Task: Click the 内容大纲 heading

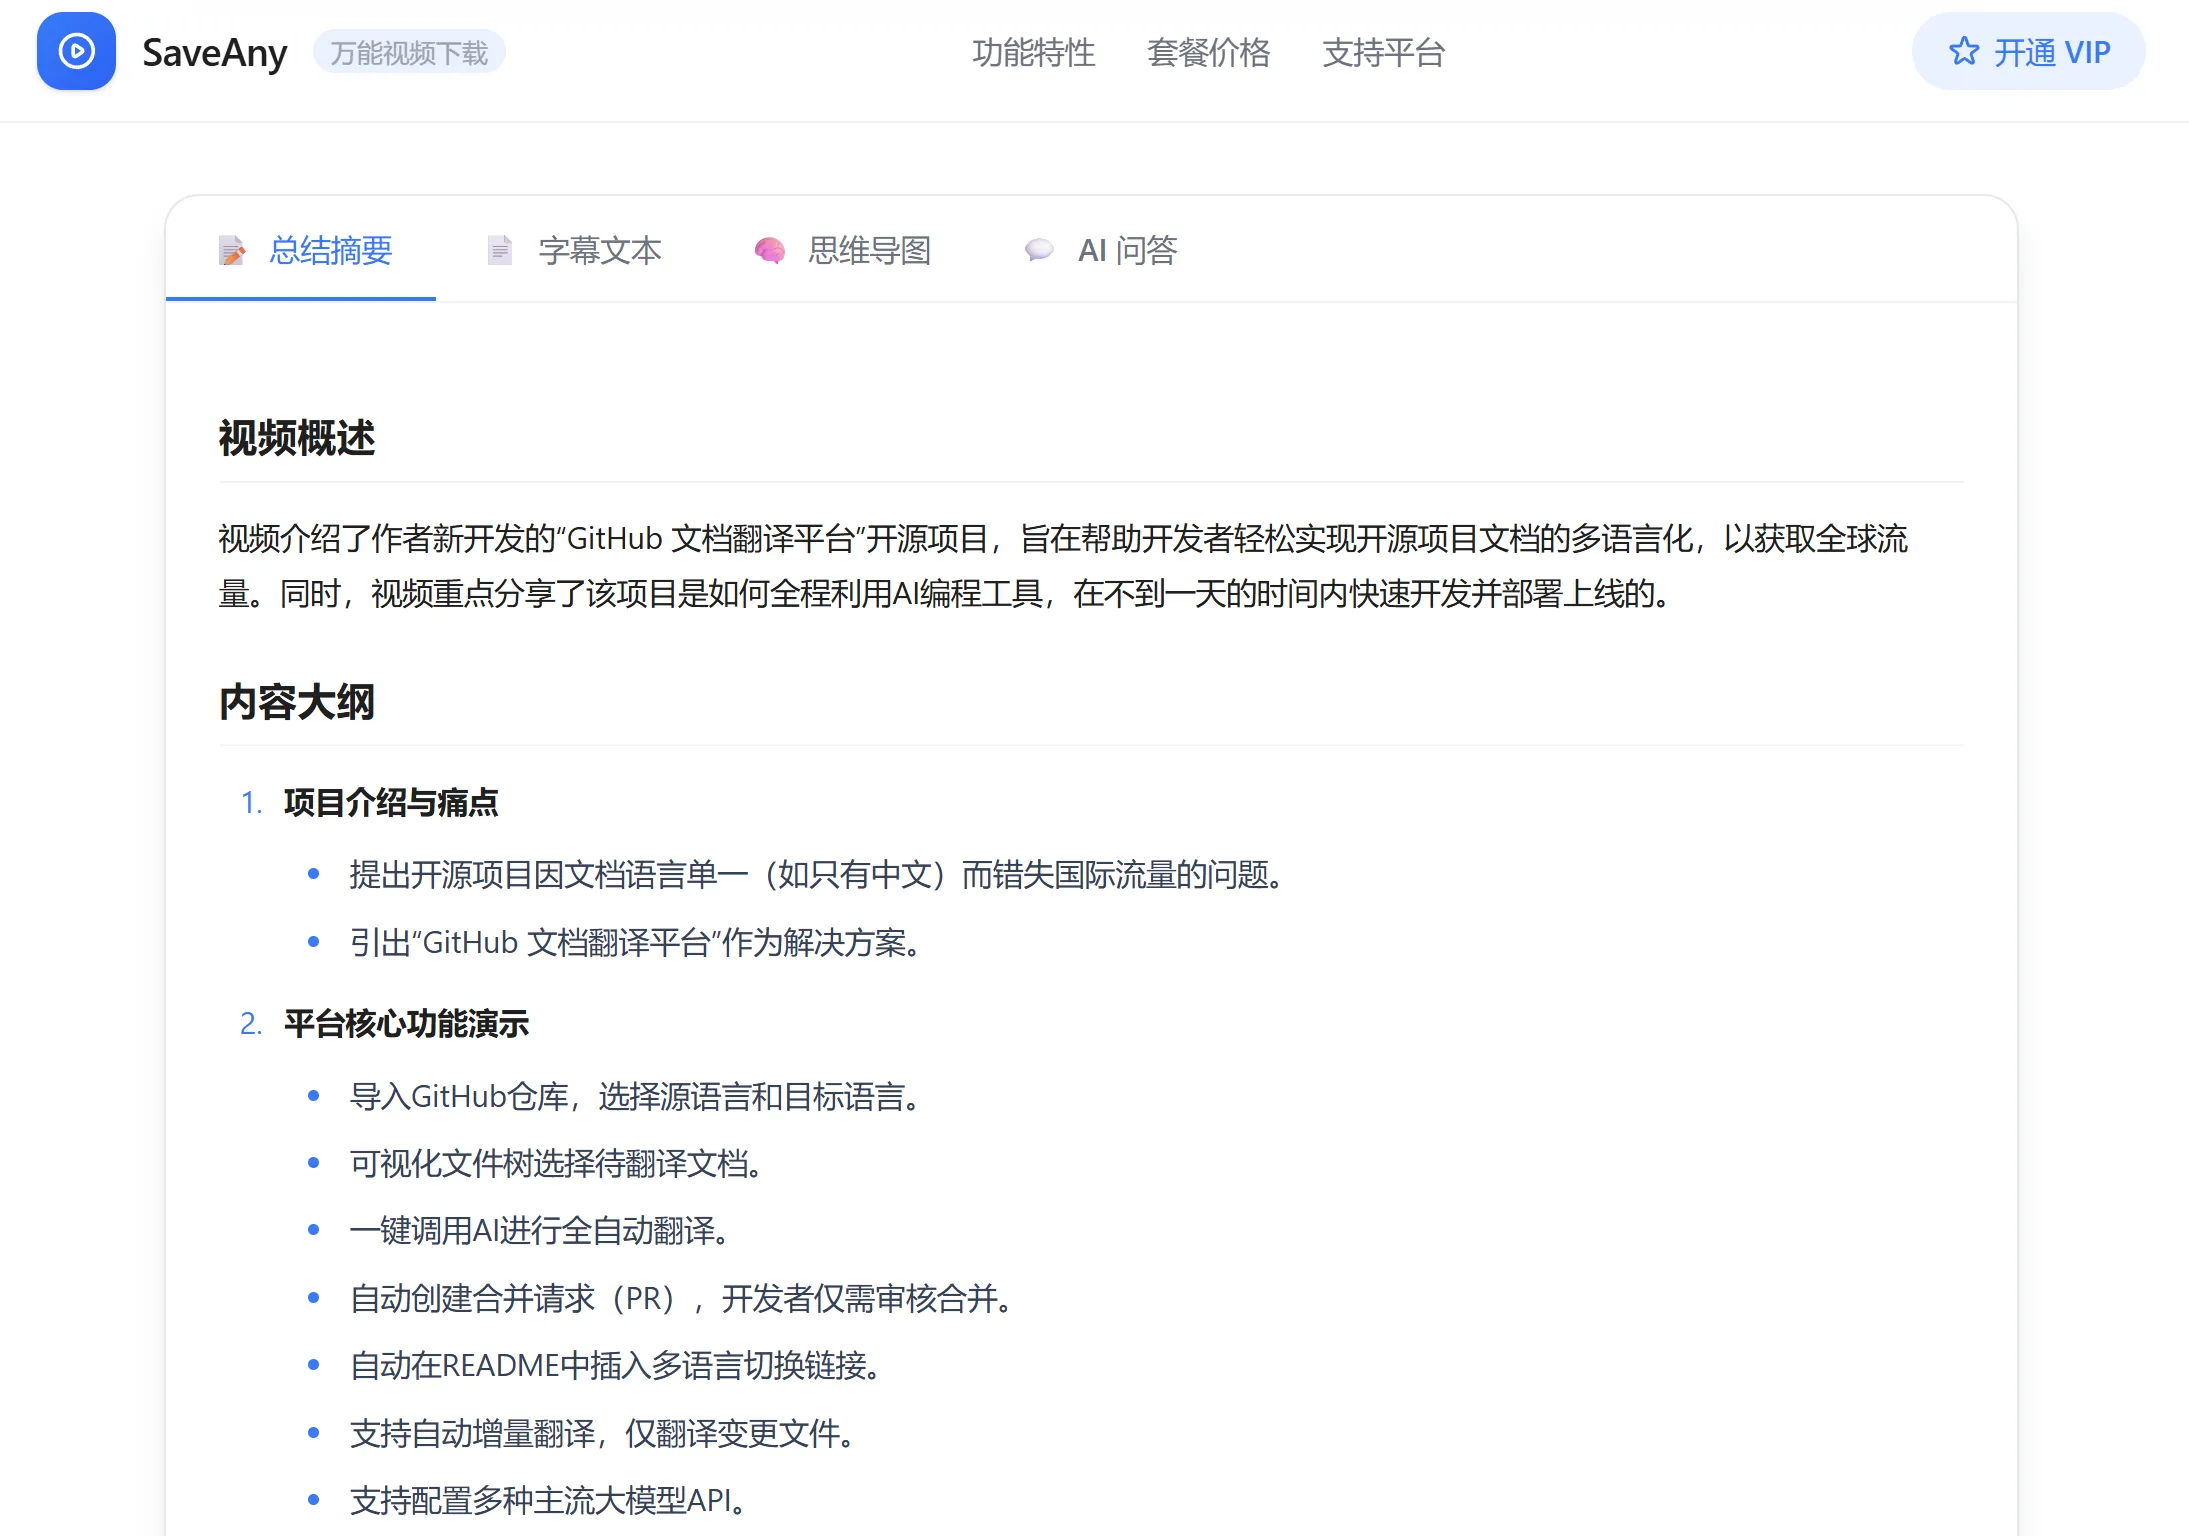Action: pyautogui.click(x=297, y=701)
